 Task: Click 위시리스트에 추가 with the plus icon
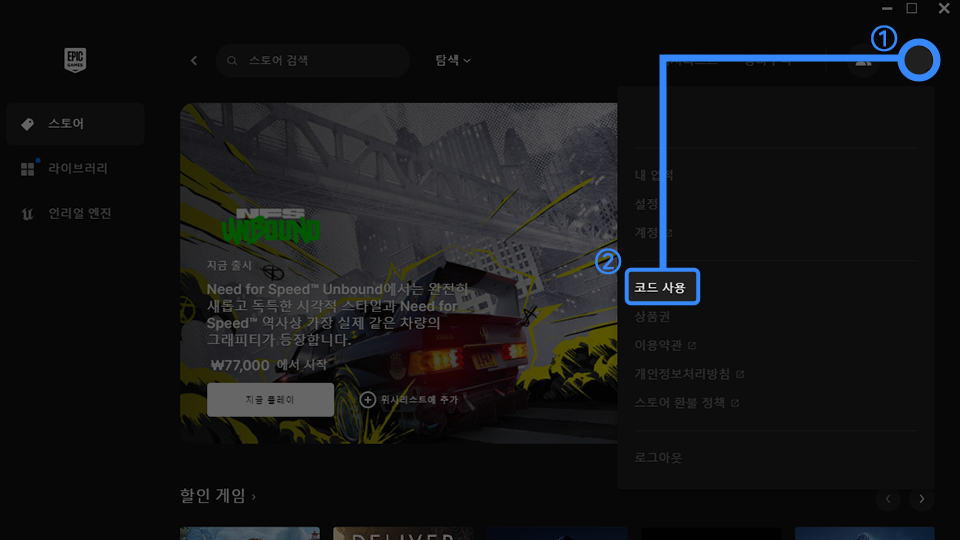[x=408, y=400]
